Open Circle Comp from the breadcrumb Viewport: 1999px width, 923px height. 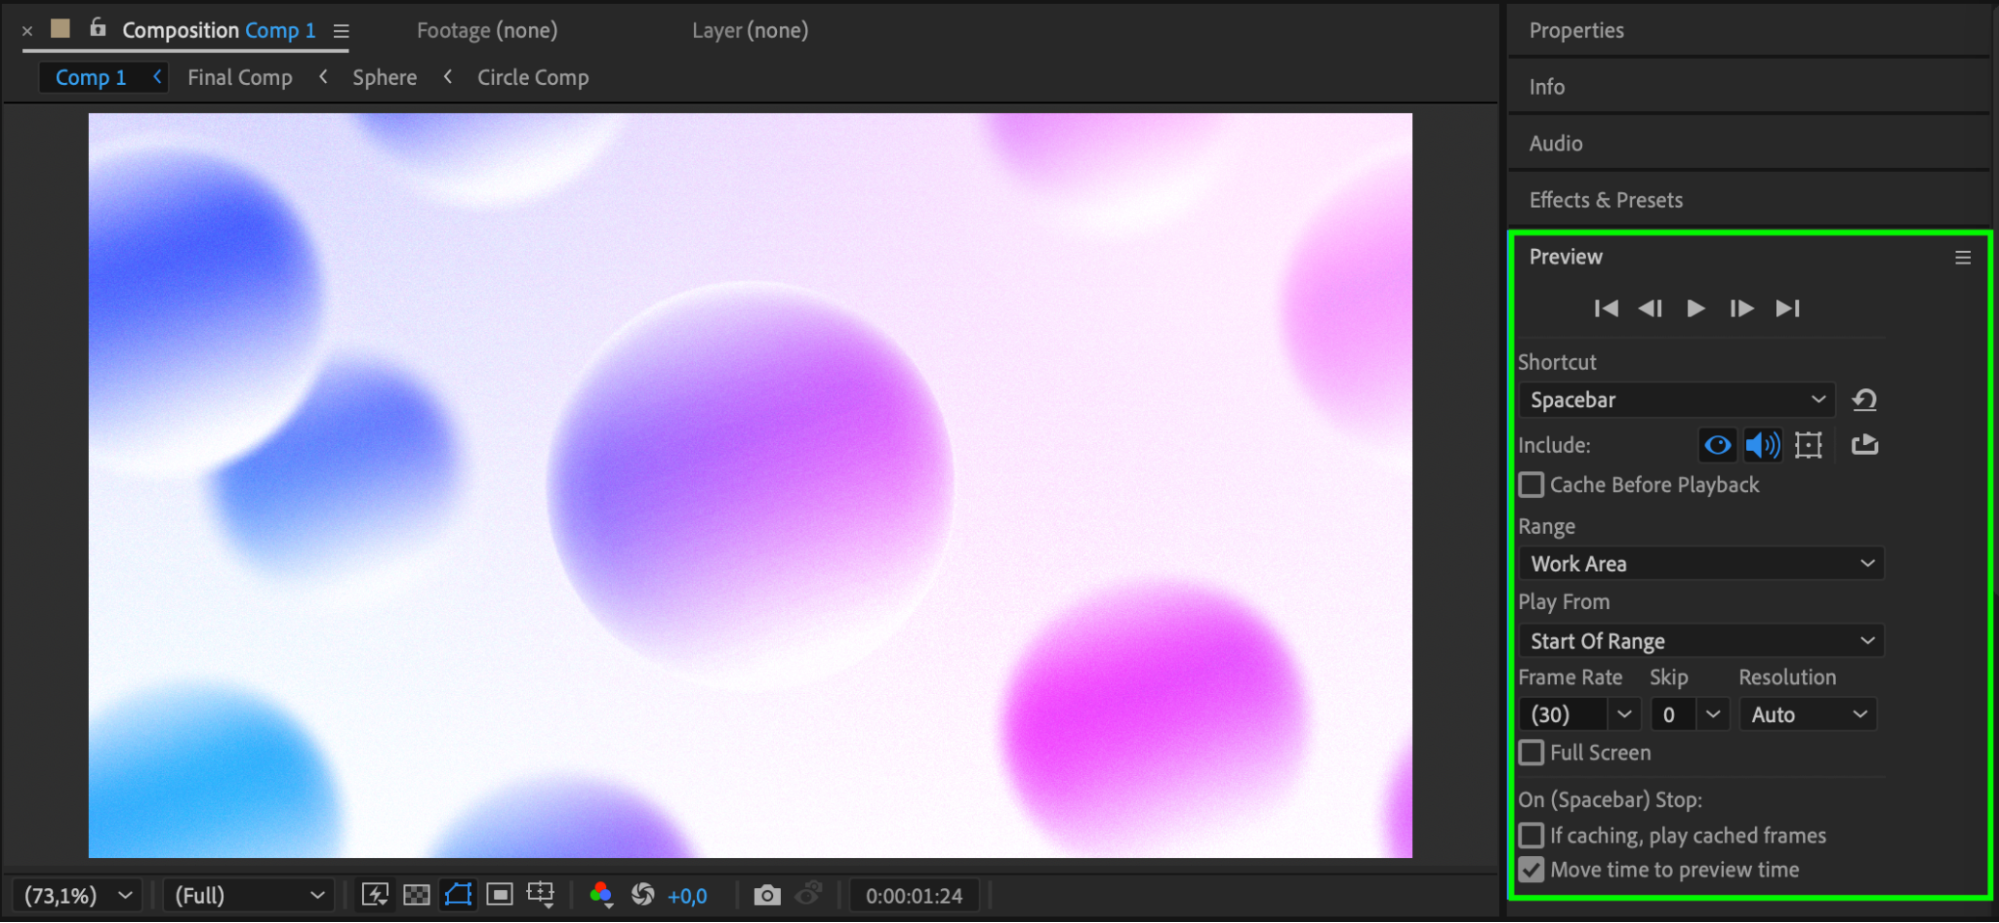(533, 77)
